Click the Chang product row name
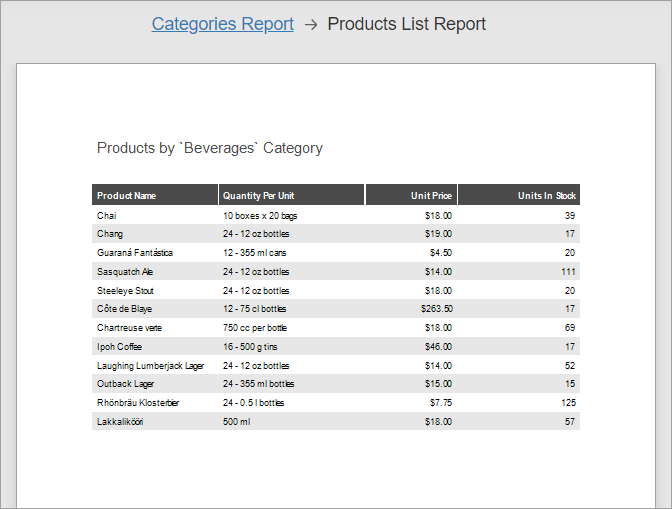672x509 pixels. [110, 234]
